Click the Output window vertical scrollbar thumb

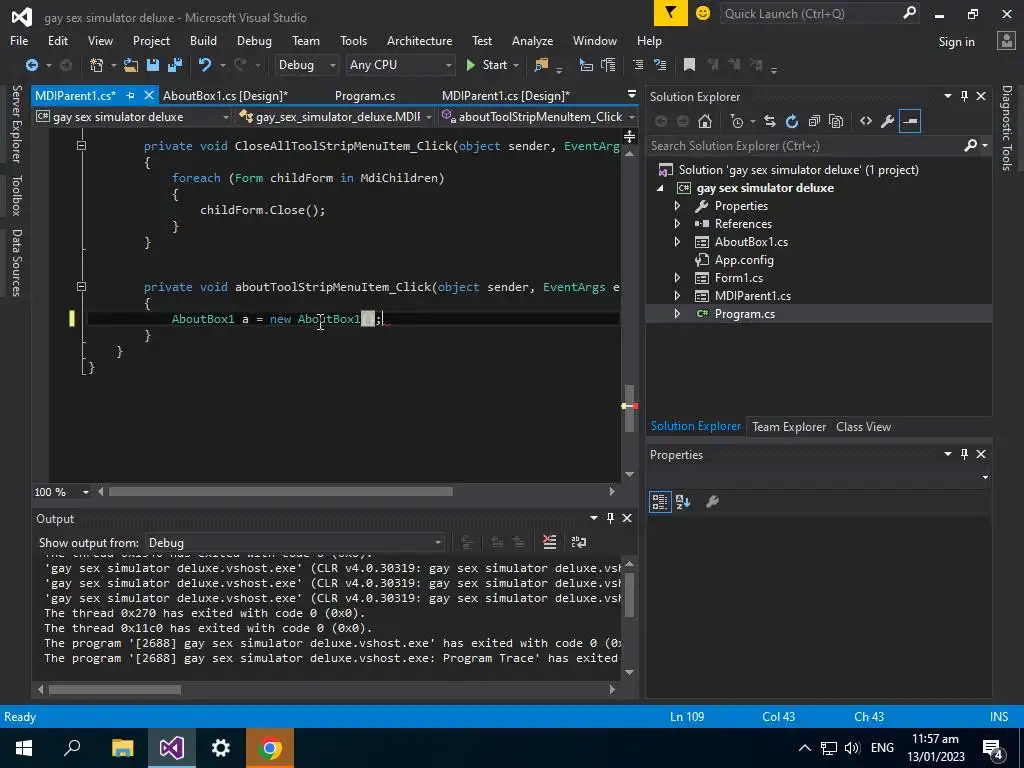[630, 594]
